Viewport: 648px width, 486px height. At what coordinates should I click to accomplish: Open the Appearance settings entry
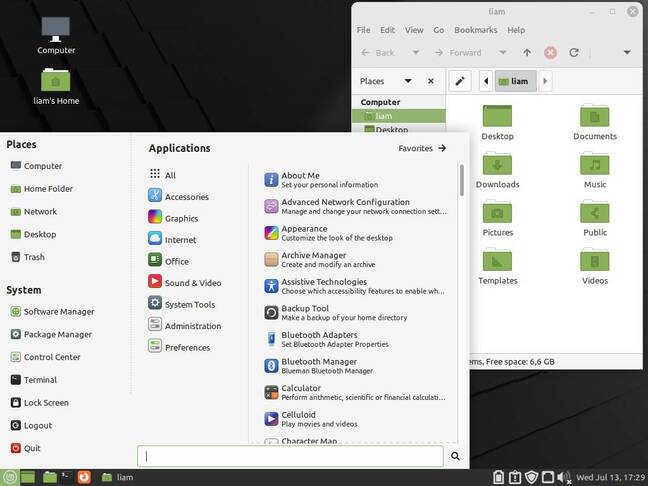tap(355, 233)
